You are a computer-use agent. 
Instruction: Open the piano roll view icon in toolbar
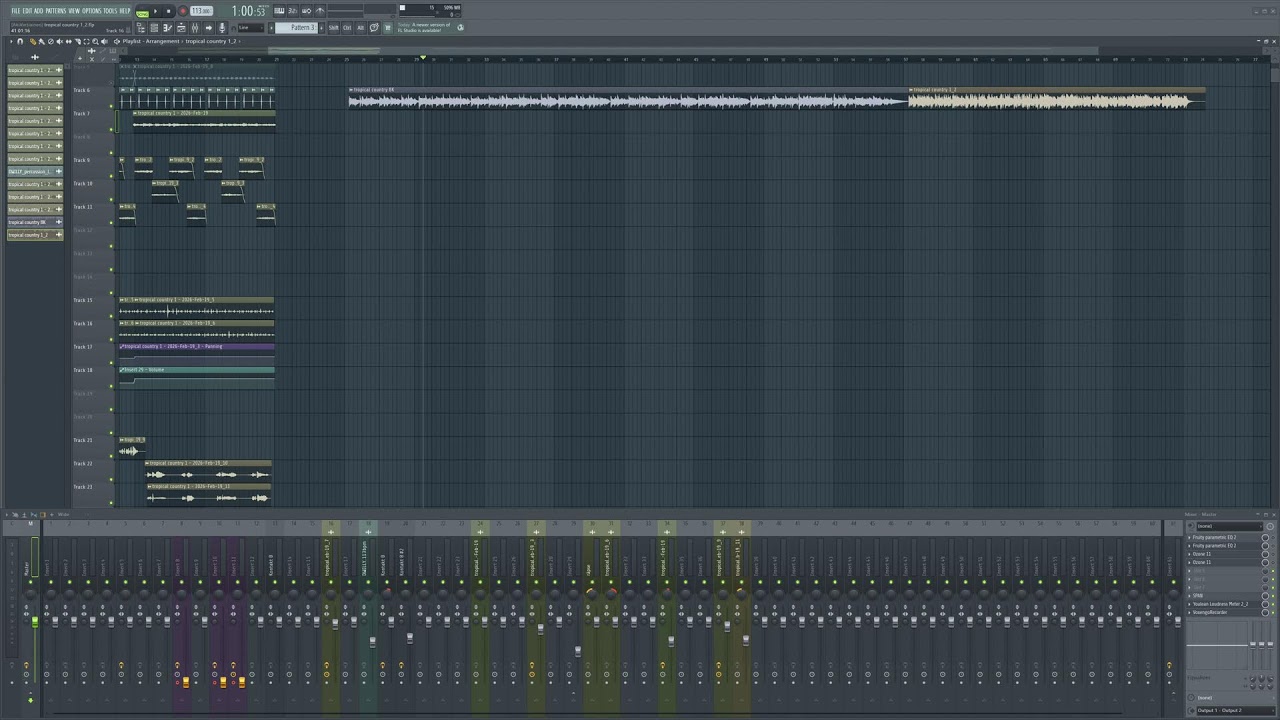(168, 27)
